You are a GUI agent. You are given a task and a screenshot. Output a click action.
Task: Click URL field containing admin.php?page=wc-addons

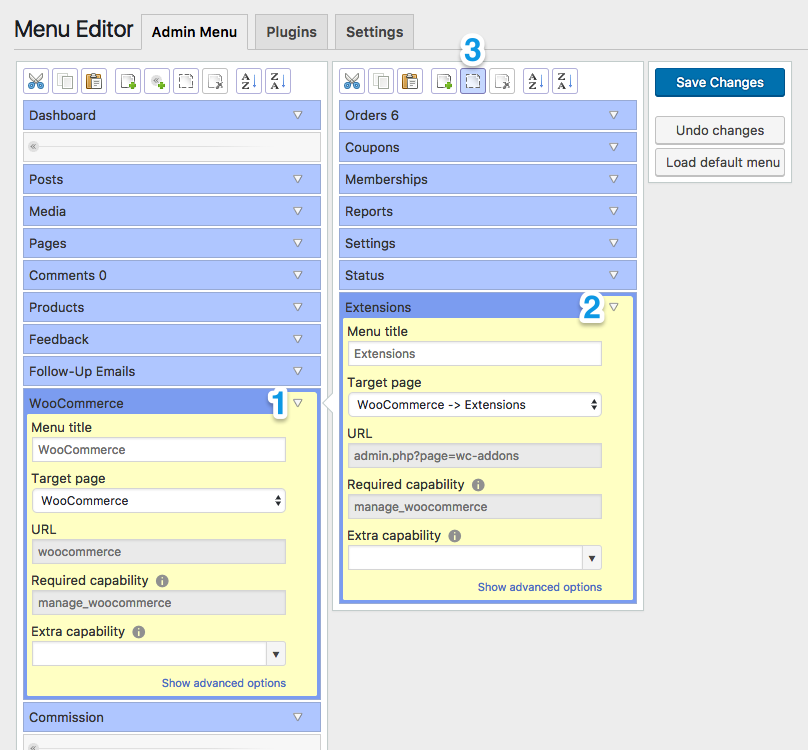pyautogui.click(x=475, y=456)
